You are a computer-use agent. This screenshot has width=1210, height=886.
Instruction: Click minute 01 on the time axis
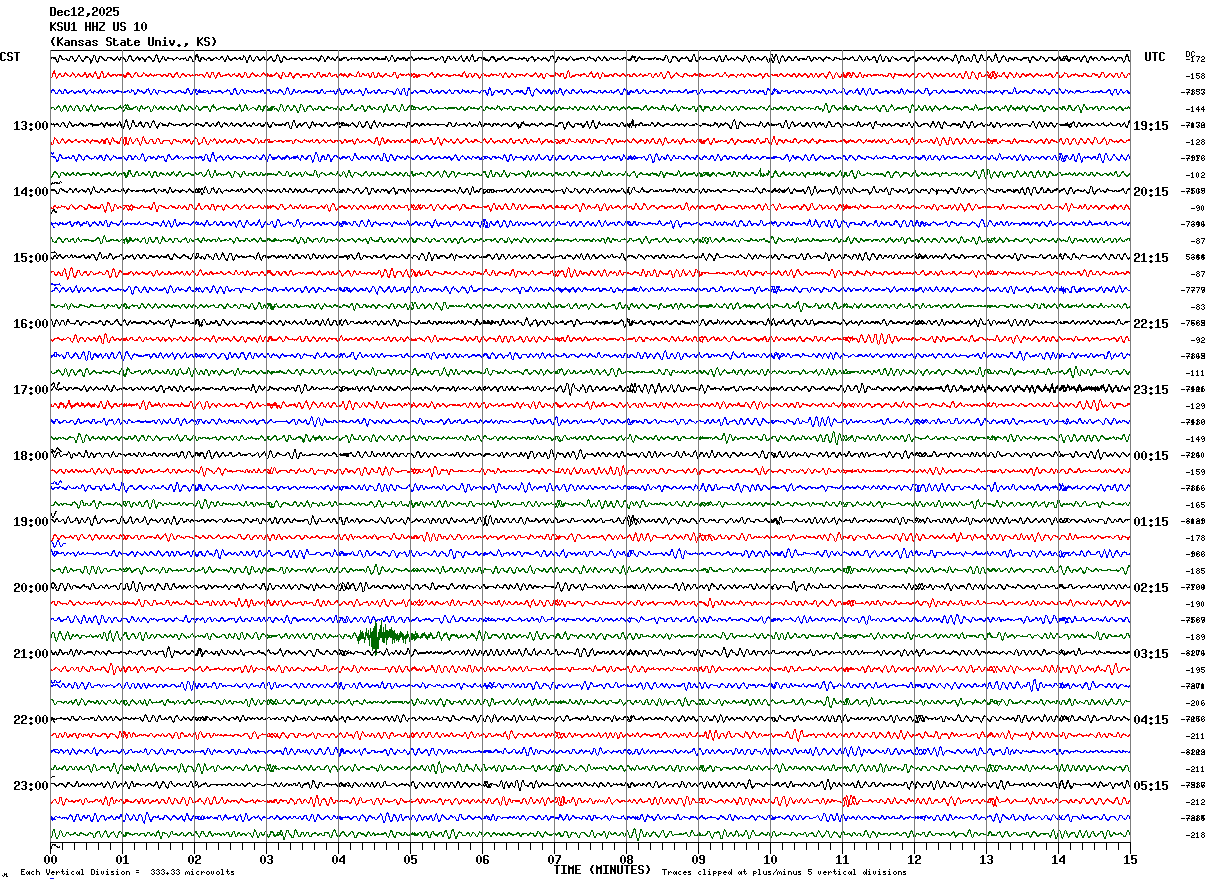(x=123, y=859)
